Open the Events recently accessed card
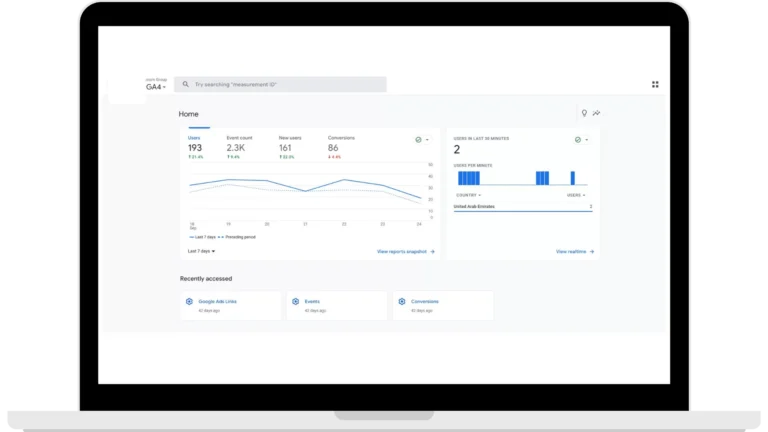The image size is (768, 432). click(336, 306)
